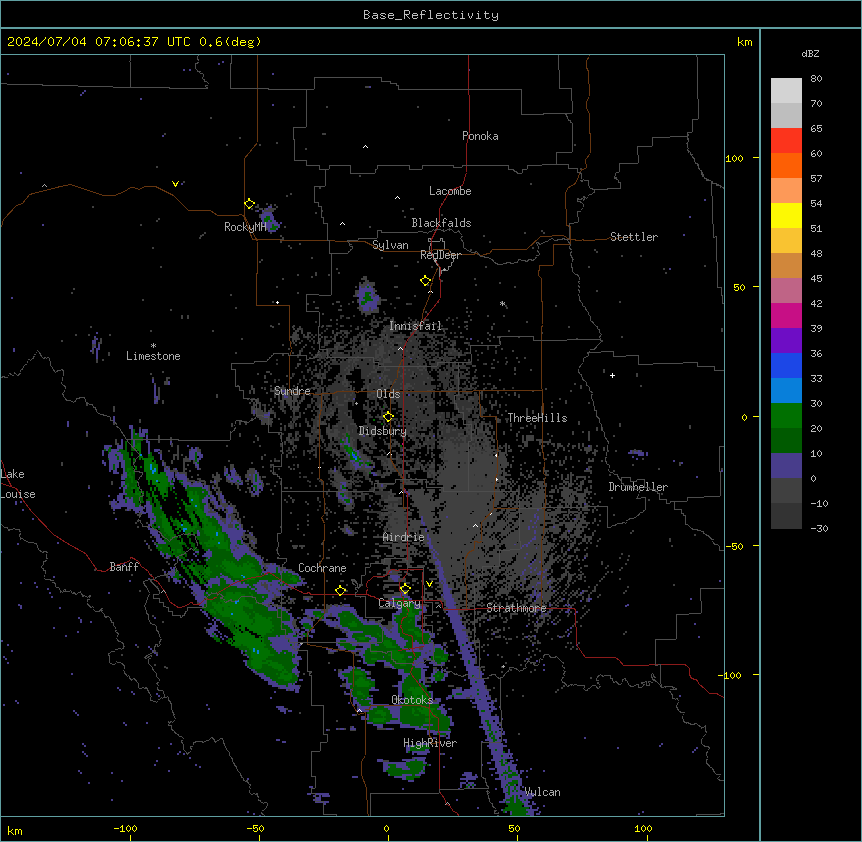Click the 65 value on the dBZ legend

click(816, 129)
